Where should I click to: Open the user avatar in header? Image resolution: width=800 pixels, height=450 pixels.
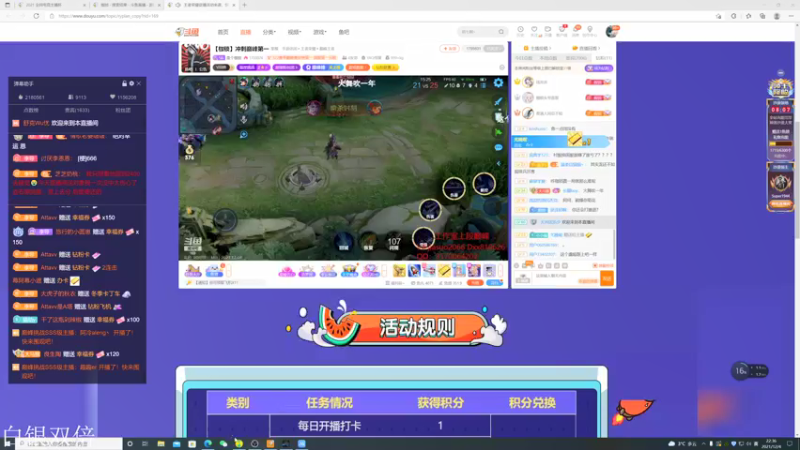tap(611, 32)
